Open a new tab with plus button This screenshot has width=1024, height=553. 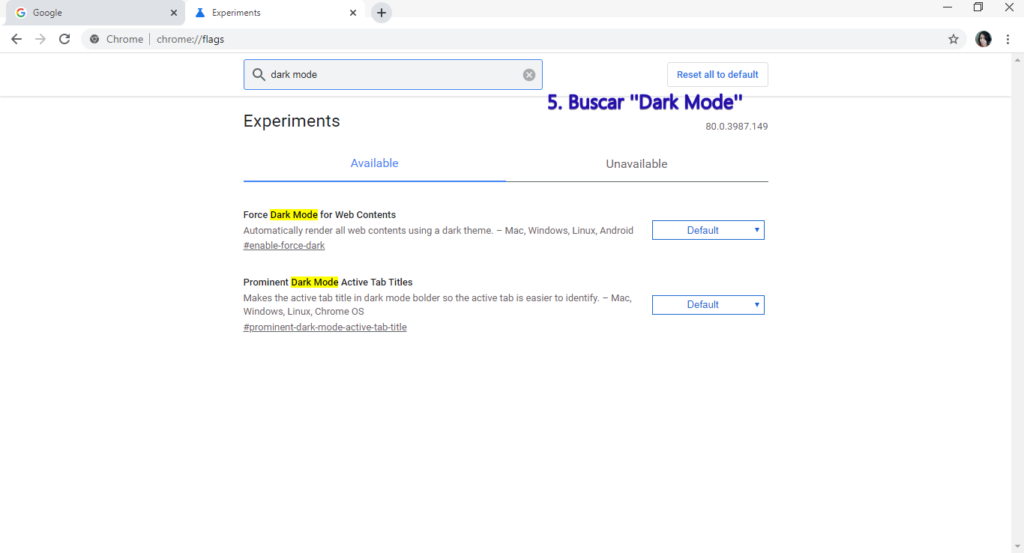click(381, 13)
